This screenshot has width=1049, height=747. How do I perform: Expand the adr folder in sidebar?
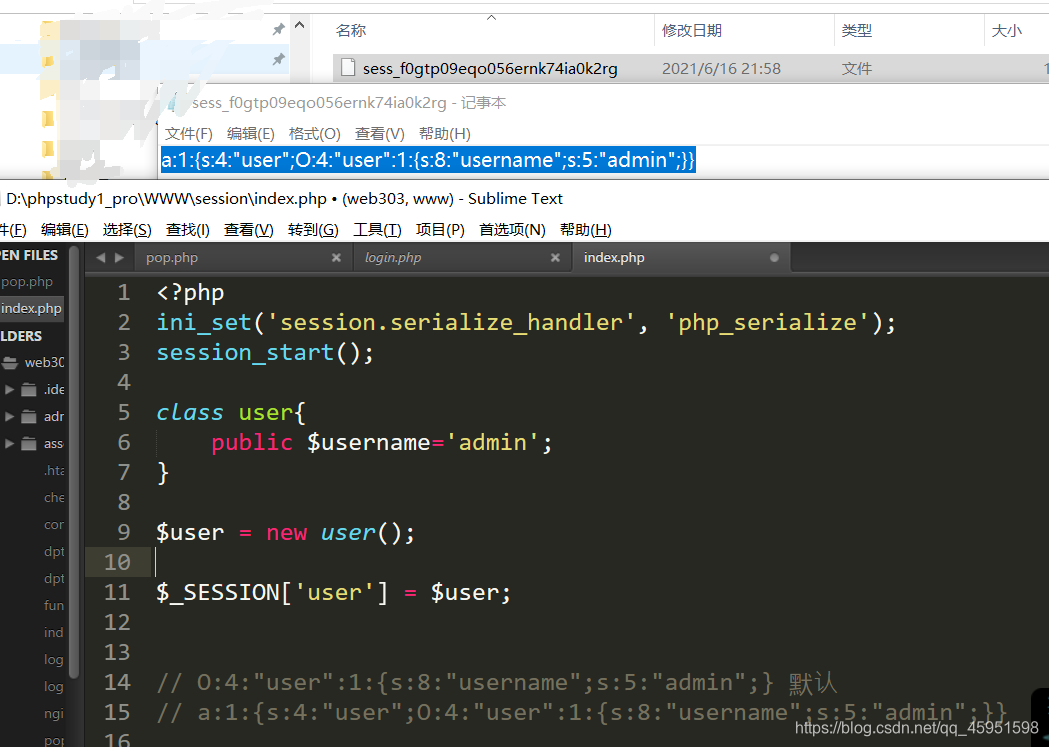9,416
